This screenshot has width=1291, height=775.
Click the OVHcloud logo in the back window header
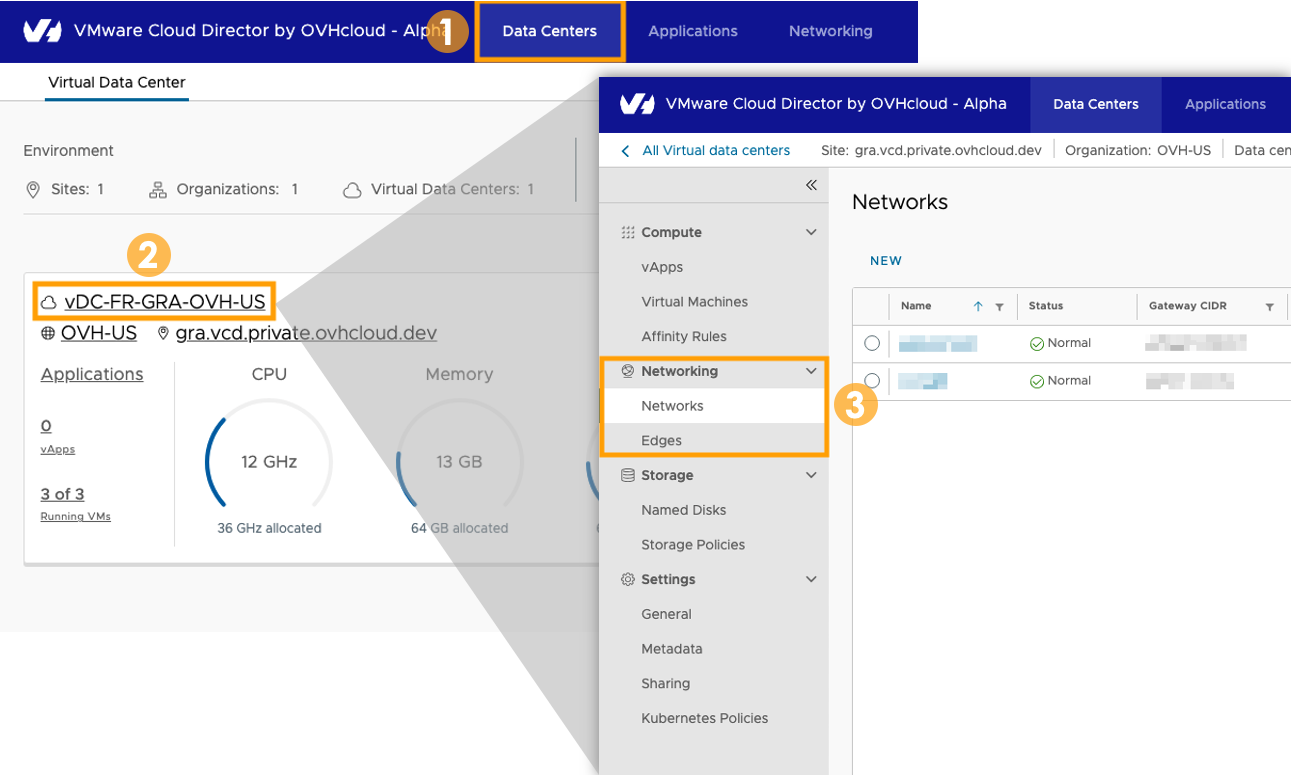click(x=43, y=31)
